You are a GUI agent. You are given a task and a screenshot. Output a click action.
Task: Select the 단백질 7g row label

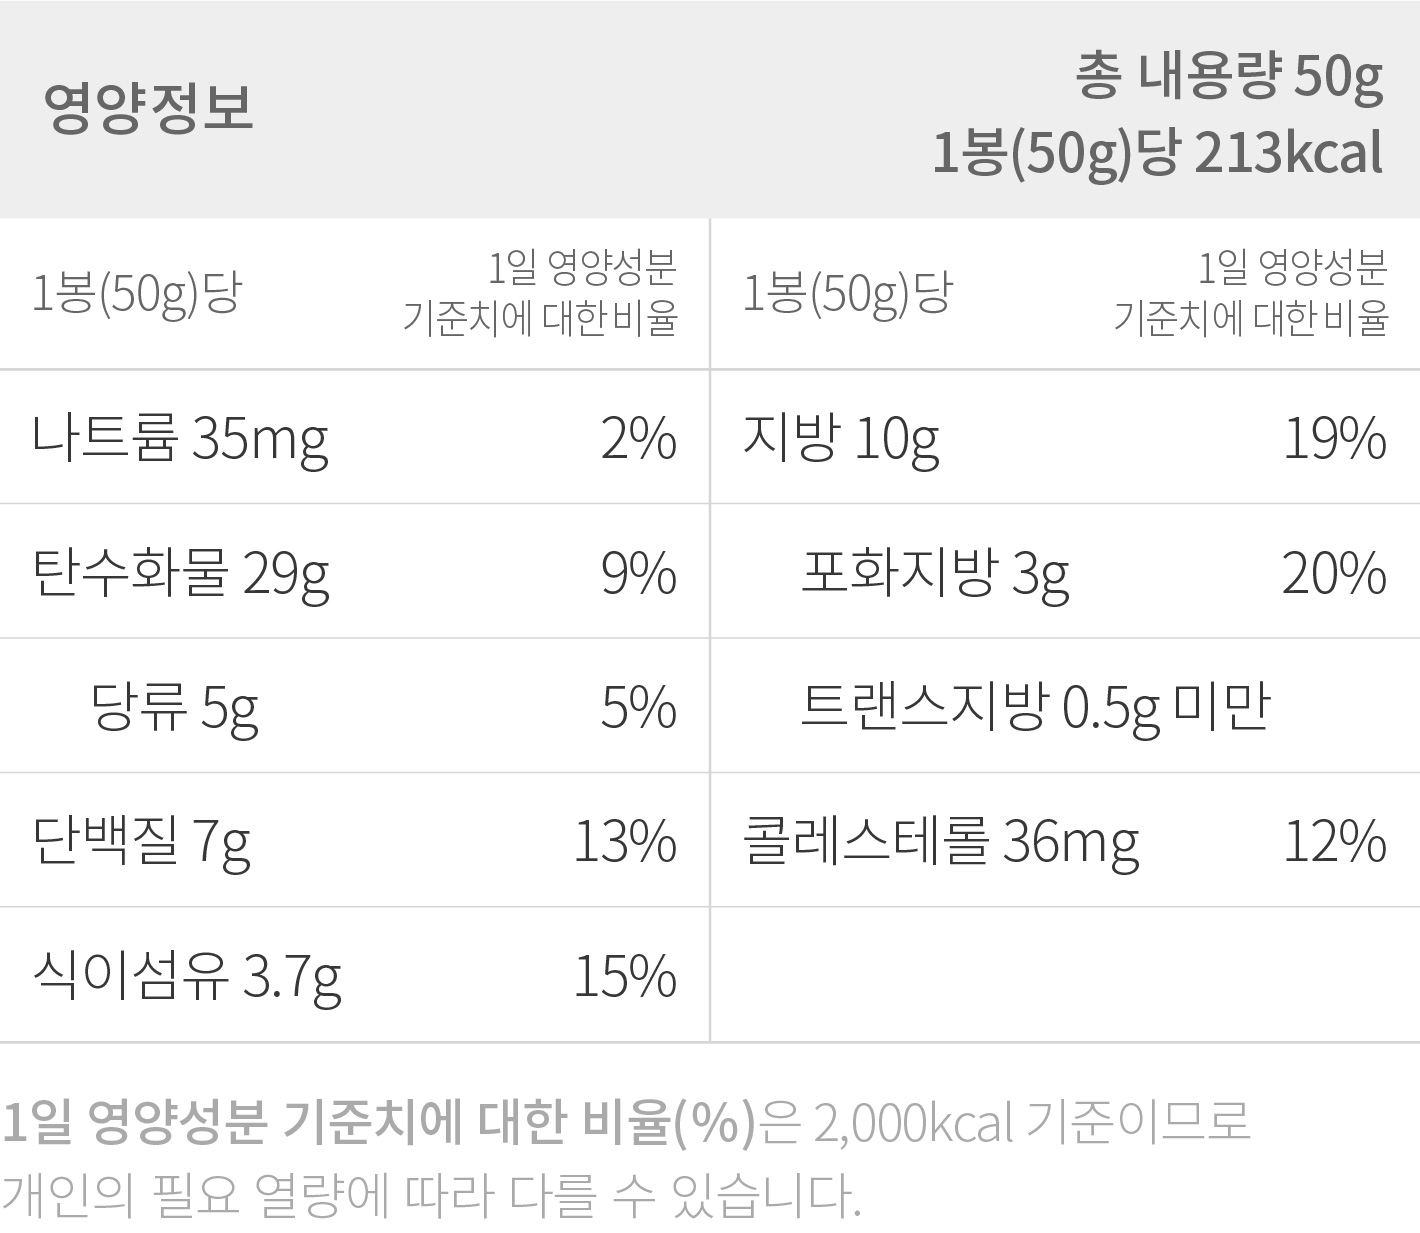141,841
